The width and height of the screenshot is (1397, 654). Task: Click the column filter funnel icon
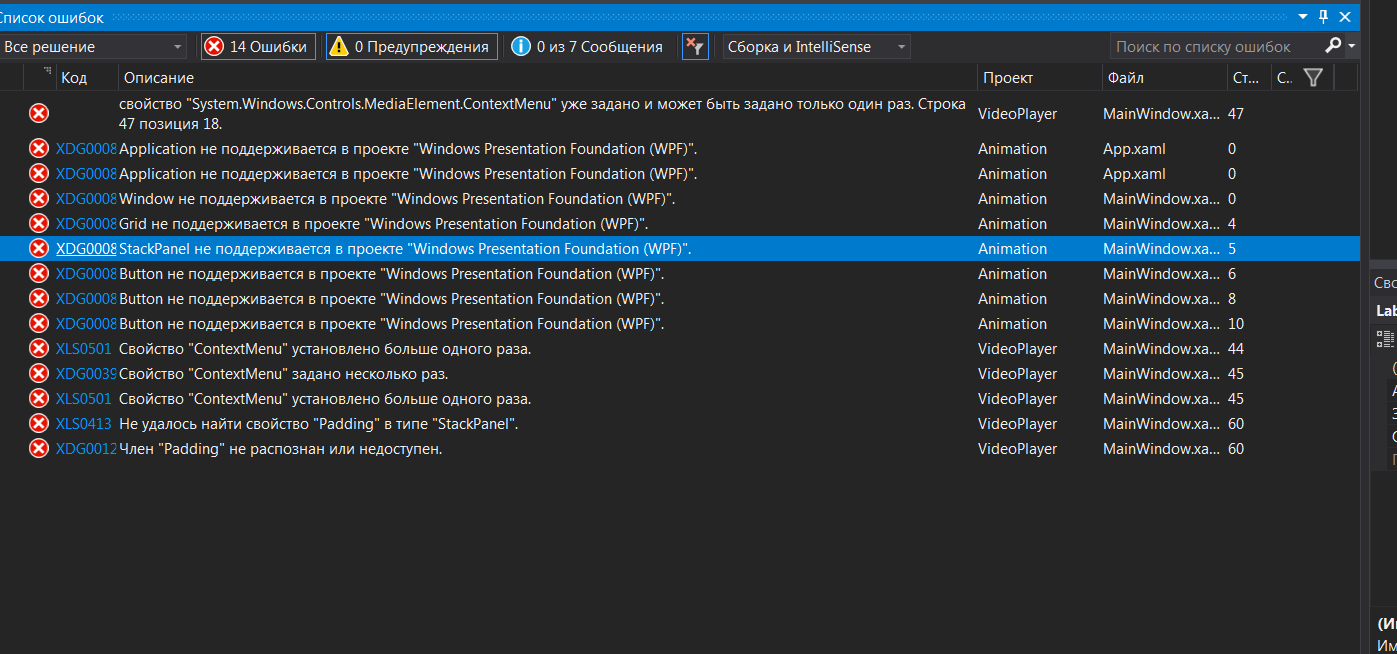(1314, 77)
